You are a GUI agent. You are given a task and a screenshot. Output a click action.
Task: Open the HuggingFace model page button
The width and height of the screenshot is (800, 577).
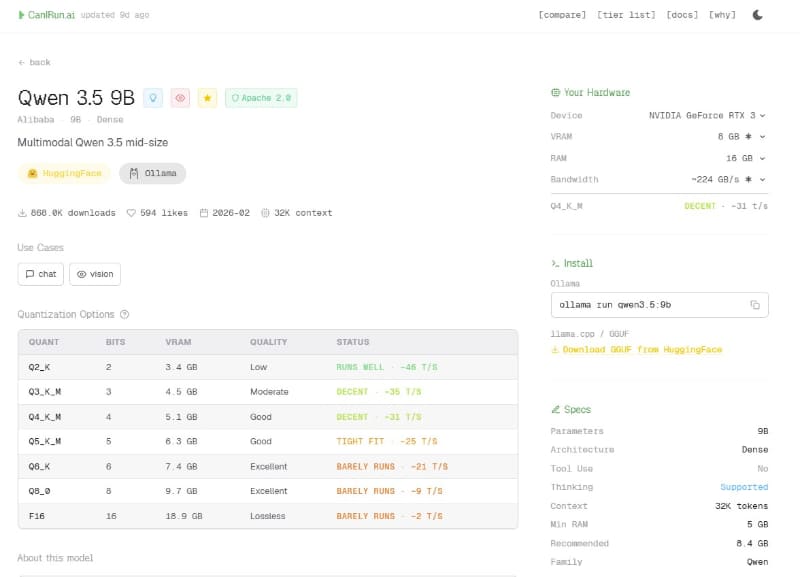(64, 173)
